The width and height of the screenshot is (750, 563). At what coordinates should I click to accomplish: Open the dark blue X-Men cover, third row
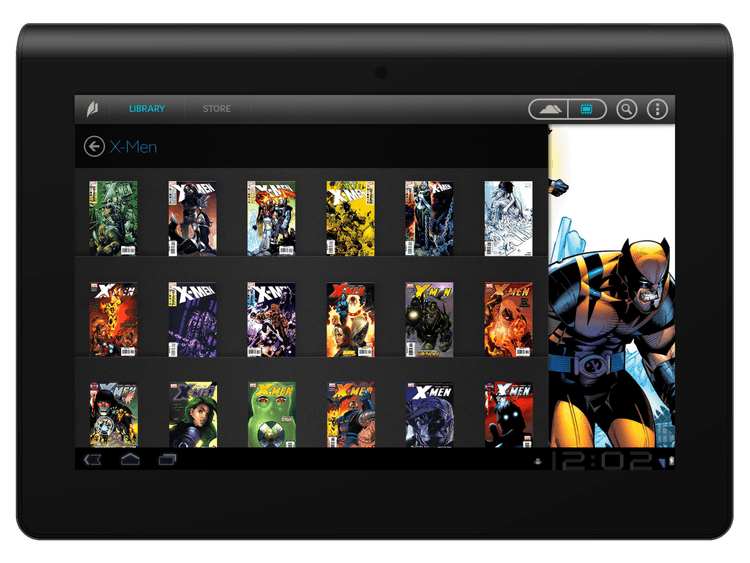[429, 415]
